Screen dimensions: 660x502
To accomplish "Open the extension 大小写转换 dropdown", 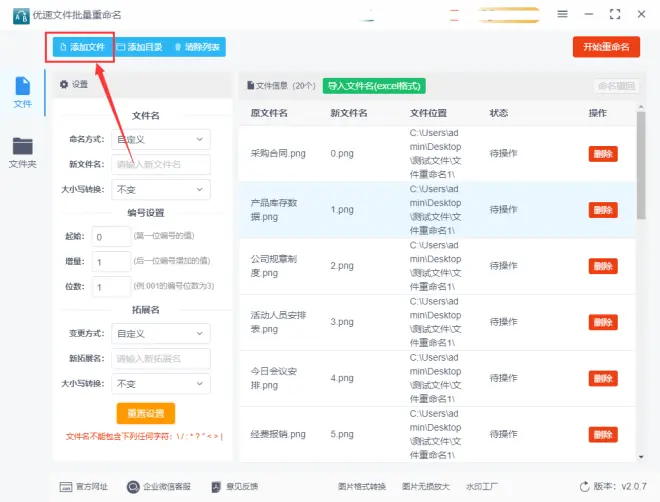I will pyautogui.click(x=161, y=384).
